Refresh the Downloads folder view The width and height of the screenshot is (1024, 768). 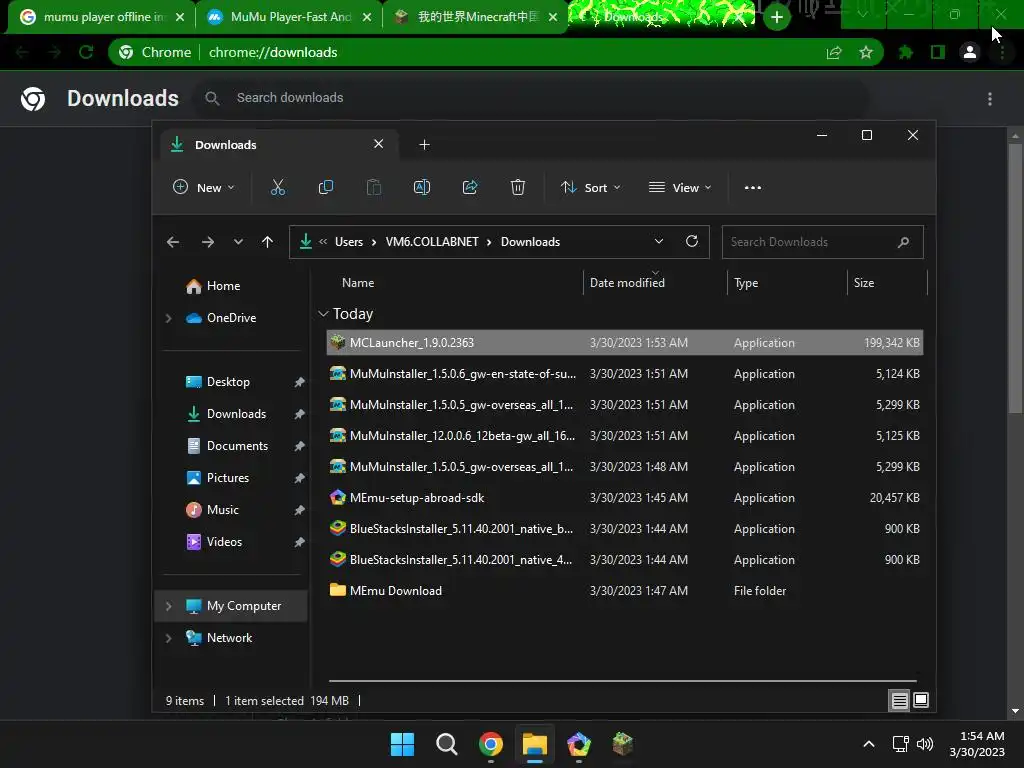(x=692, y=242)
